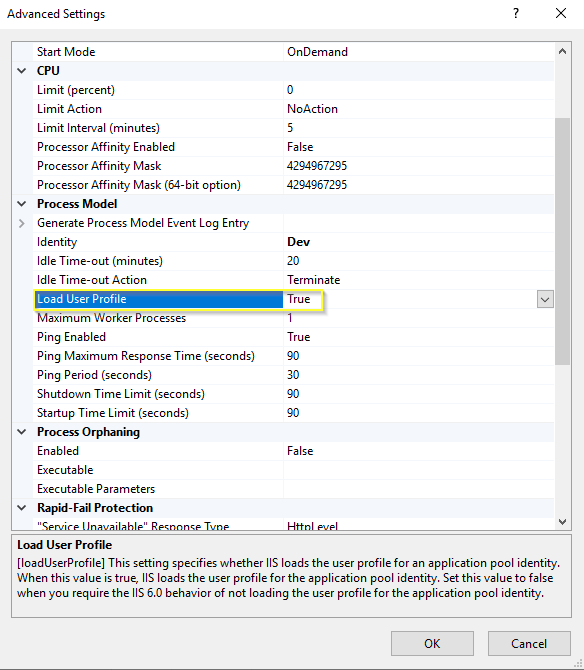Collapse the Process Model section
The height and width of the screenshot is (670, 584).
22,204
